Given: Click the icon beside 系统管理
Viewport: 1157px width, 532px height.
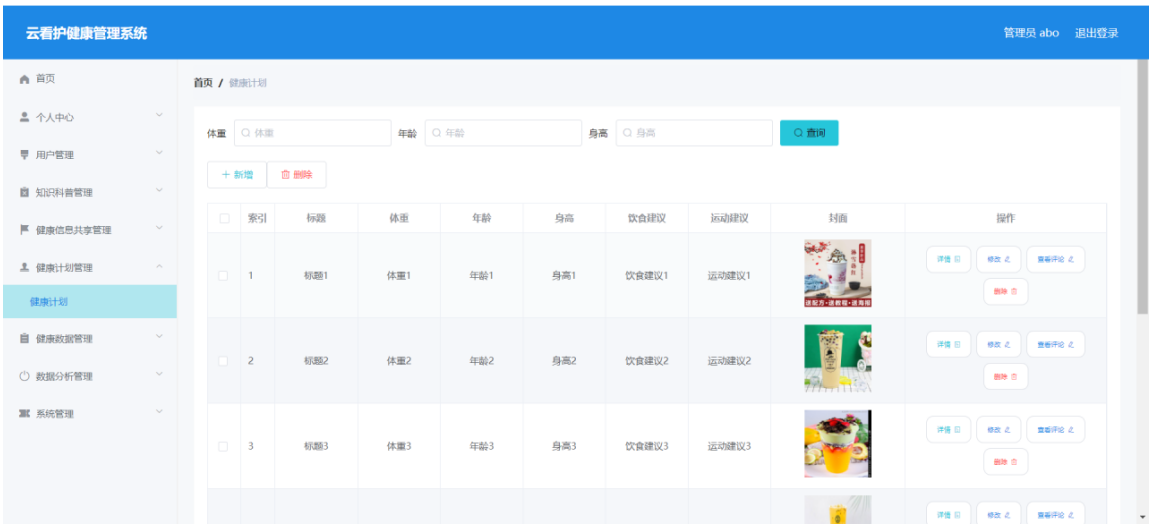Looking at the screenshot, I should point(24,413).
